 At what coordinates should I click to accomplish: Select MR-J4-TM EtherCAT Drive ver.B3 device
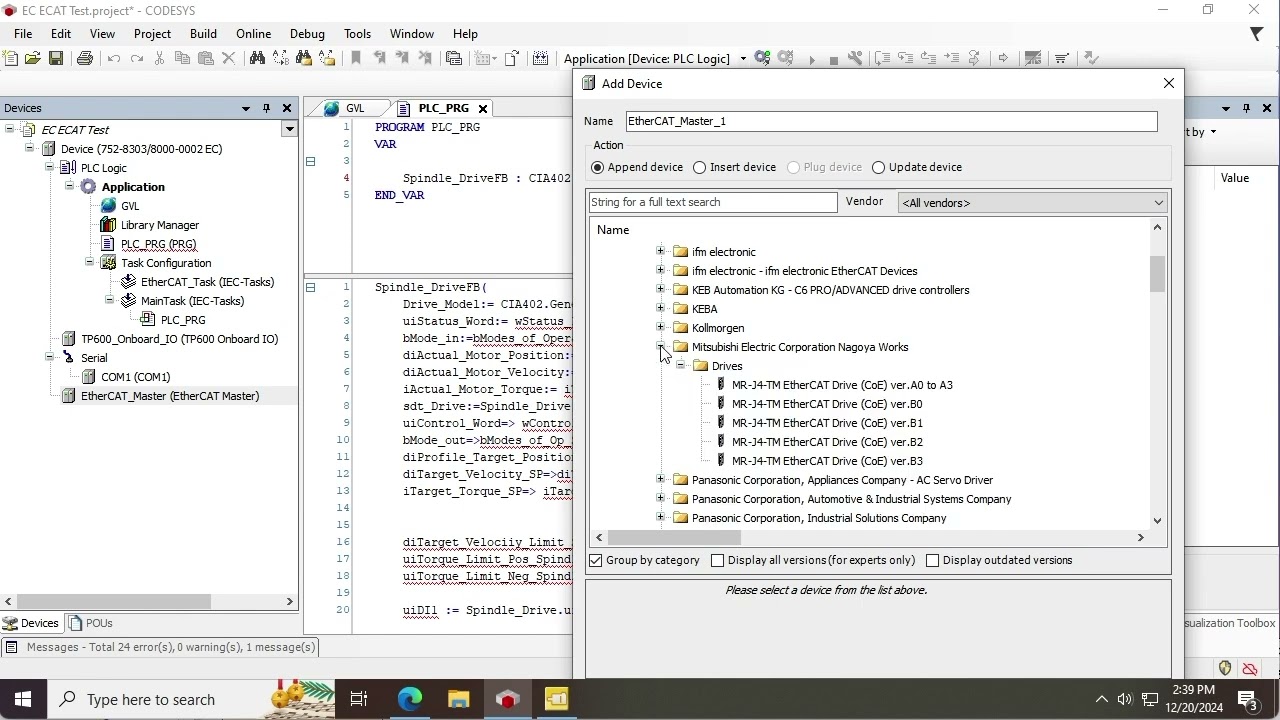[x=827, y=461]
